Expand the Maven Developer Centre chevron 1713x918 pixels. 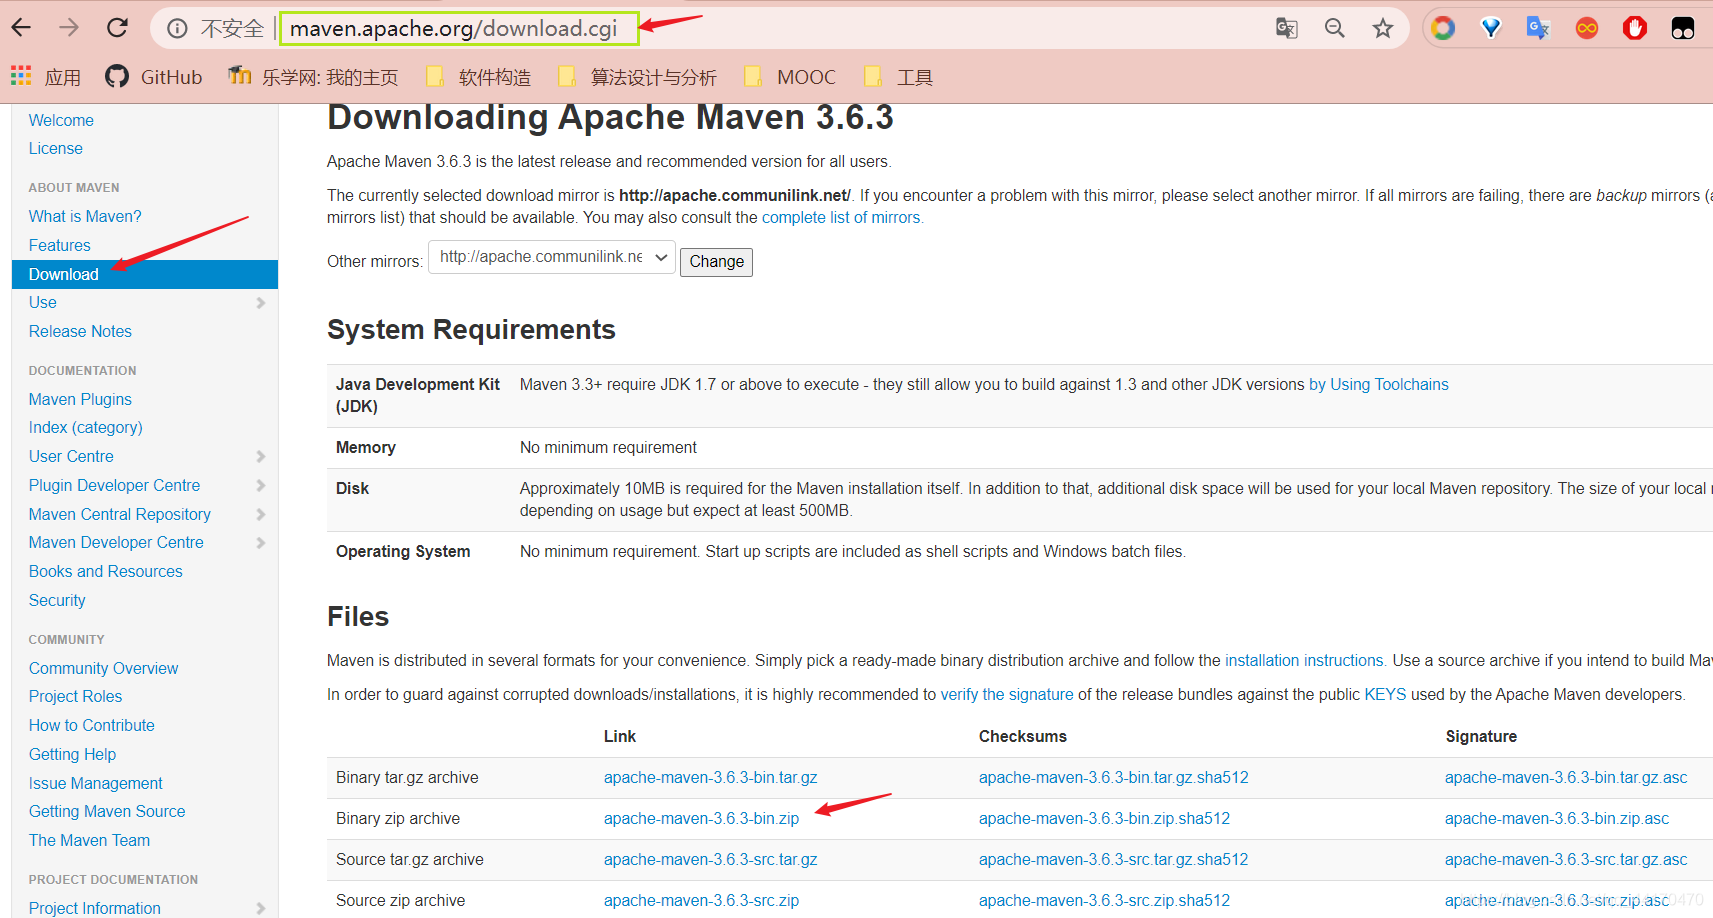pos(261,543)
